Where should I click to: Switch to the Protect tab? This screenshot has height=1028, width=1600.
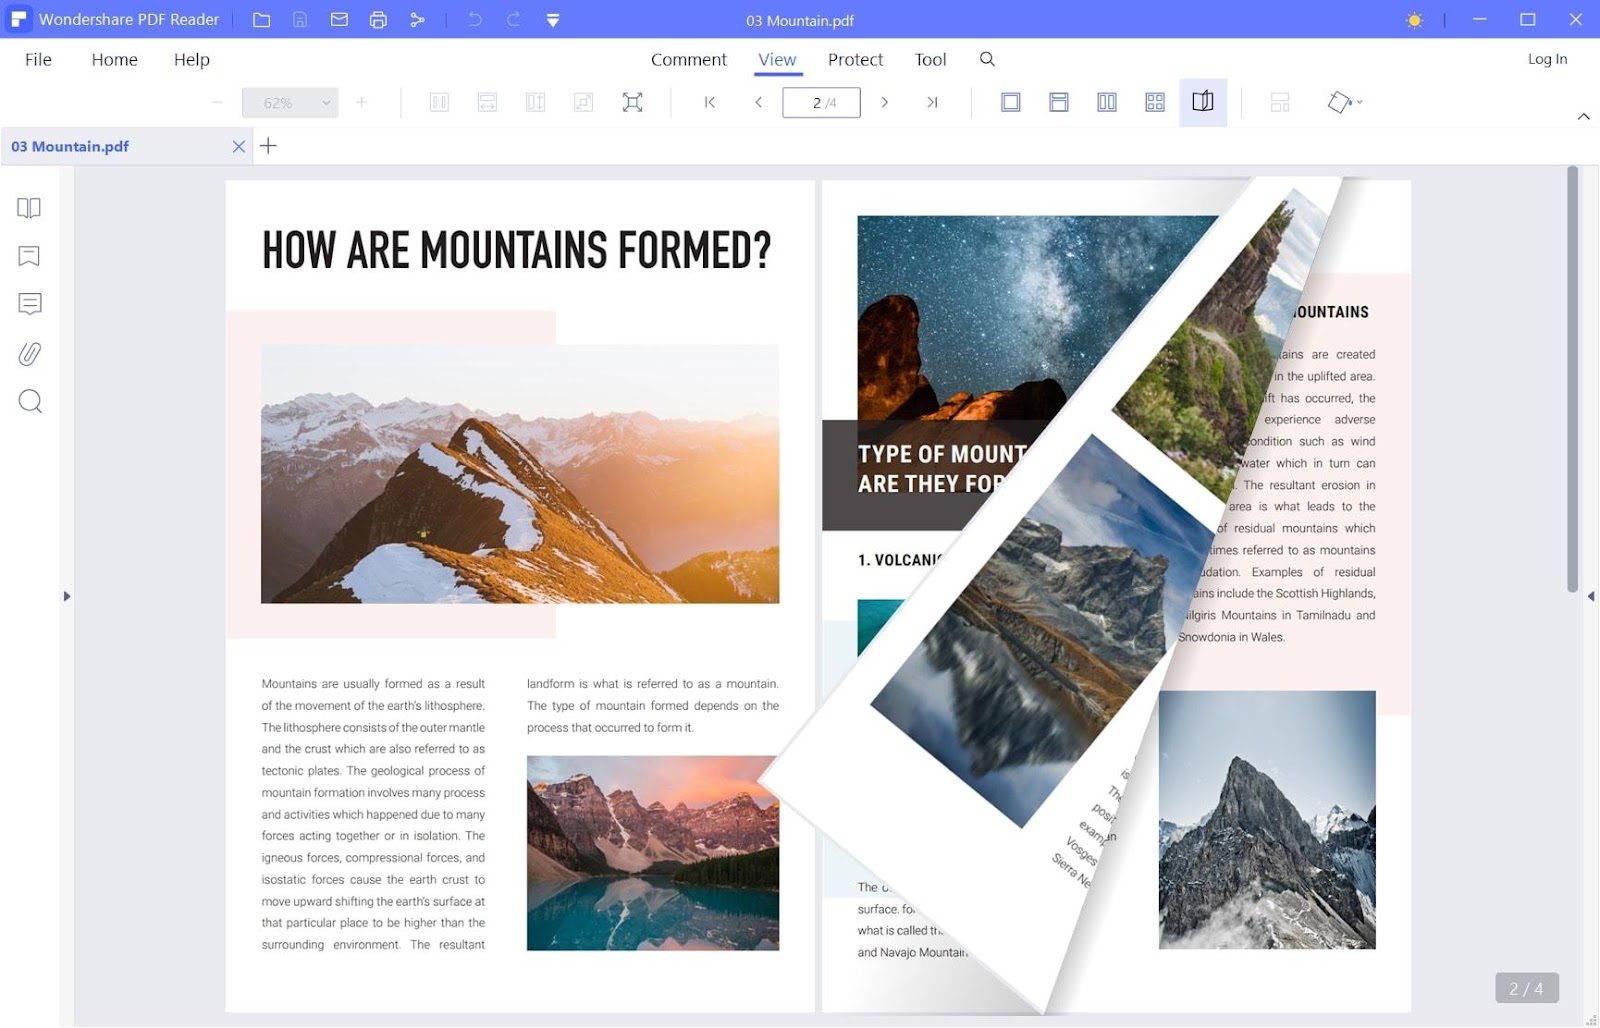[x=855, y=59]
